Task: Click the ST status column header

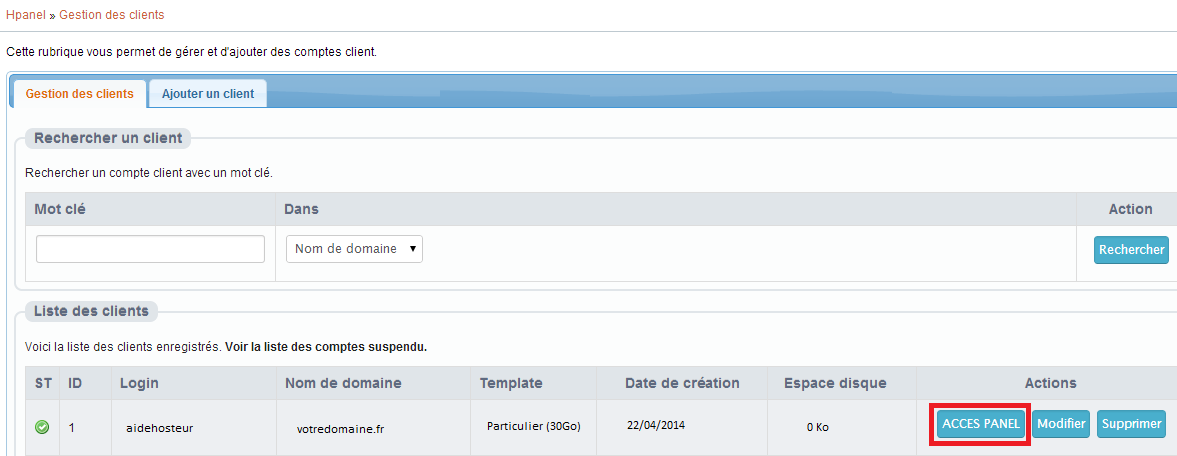Action: (x=43, y=383)
